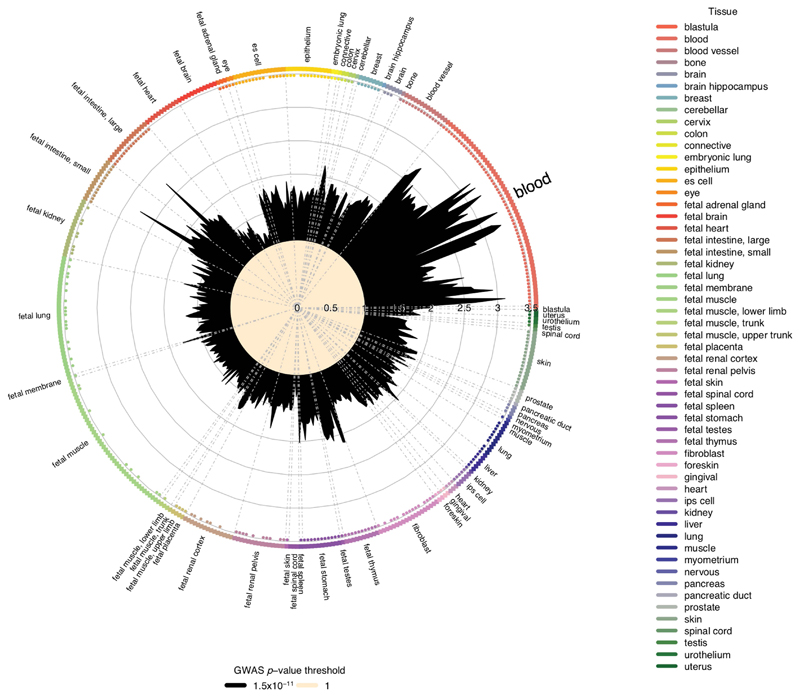The image size is (800, 697).
Task: Click 'fetal muscle, lower limb' legend entry
Action: tap(735, 311)
